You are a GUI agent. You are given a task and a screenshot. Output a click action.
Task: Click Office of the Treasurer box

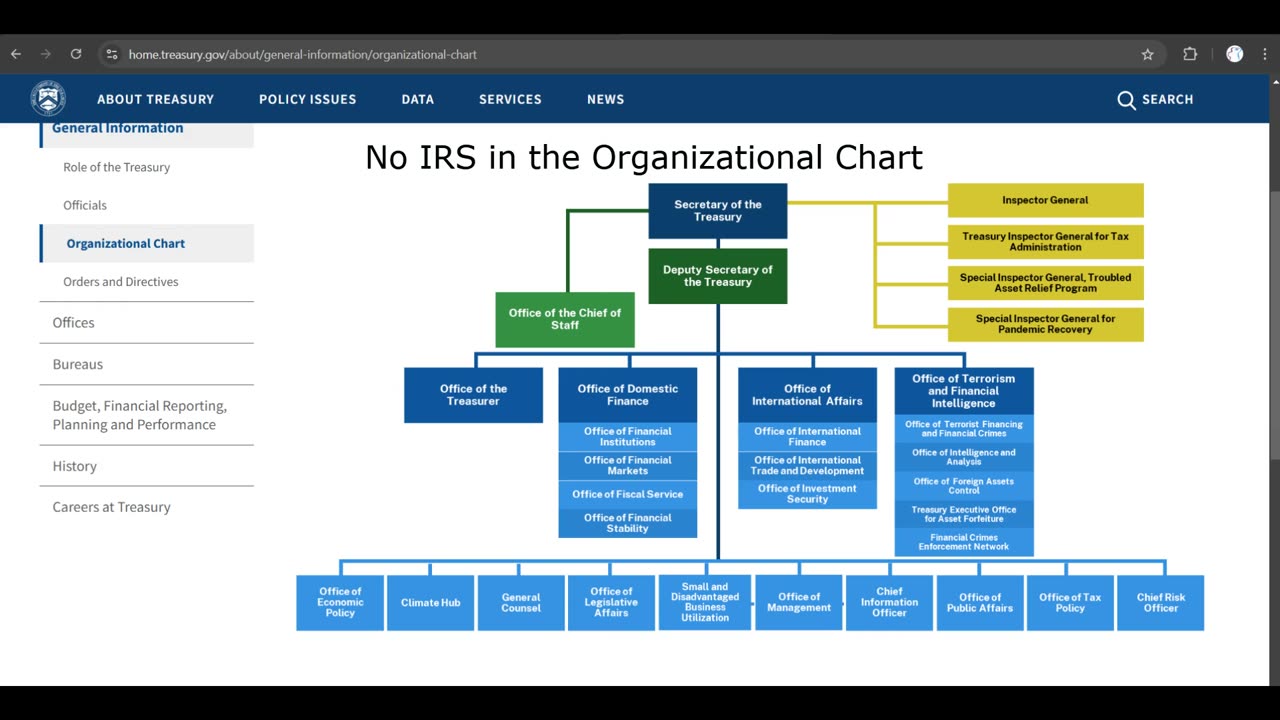(473, 395)
